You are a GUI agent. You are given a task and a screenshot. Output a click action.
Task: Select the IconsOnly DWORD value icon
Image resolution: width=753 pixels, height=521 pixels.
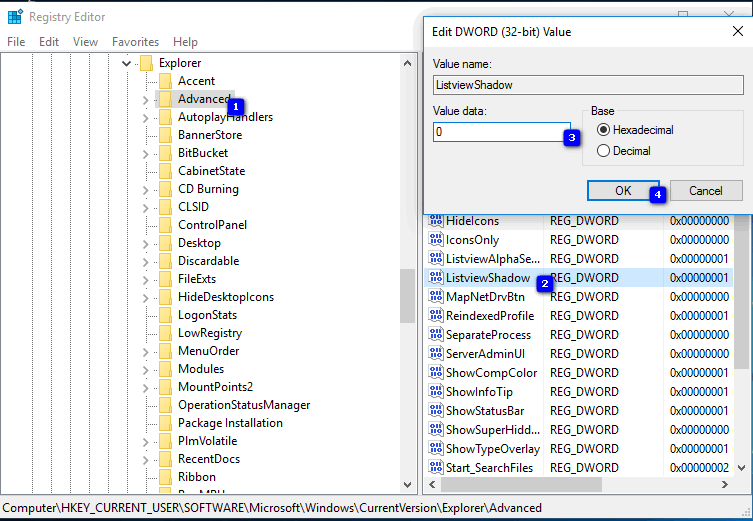(x=436, y=239)
